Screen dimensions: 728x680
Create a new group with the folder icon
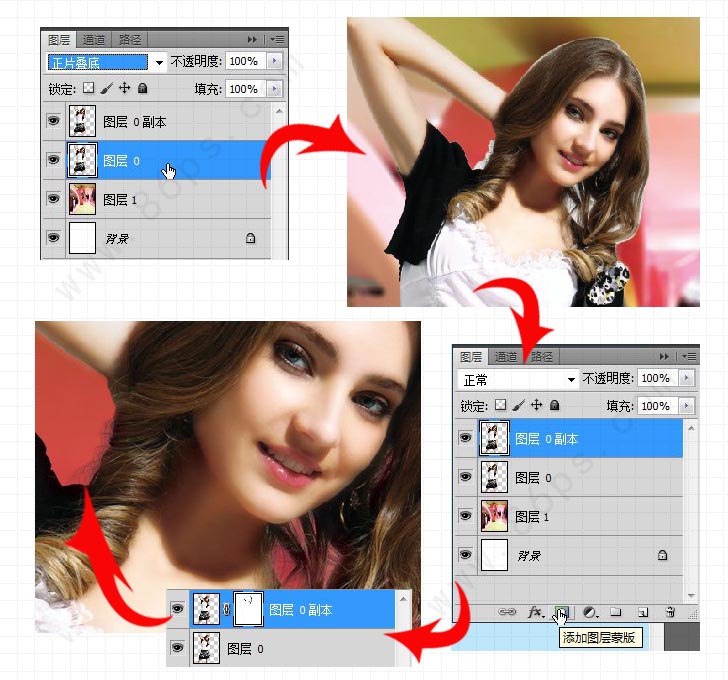[x=616, y=612]
